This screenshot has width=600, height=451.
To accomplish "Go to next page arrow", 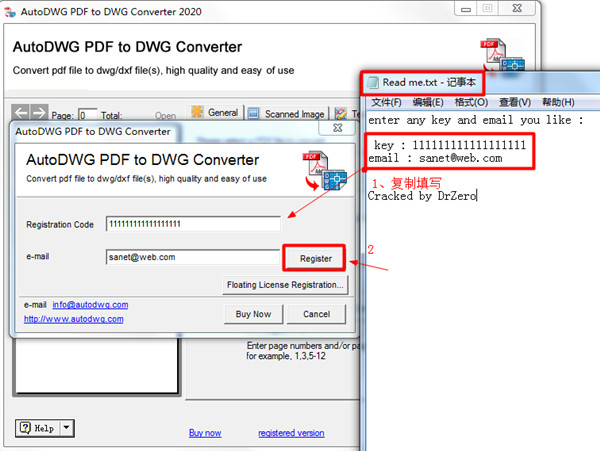I will [39, 112].
